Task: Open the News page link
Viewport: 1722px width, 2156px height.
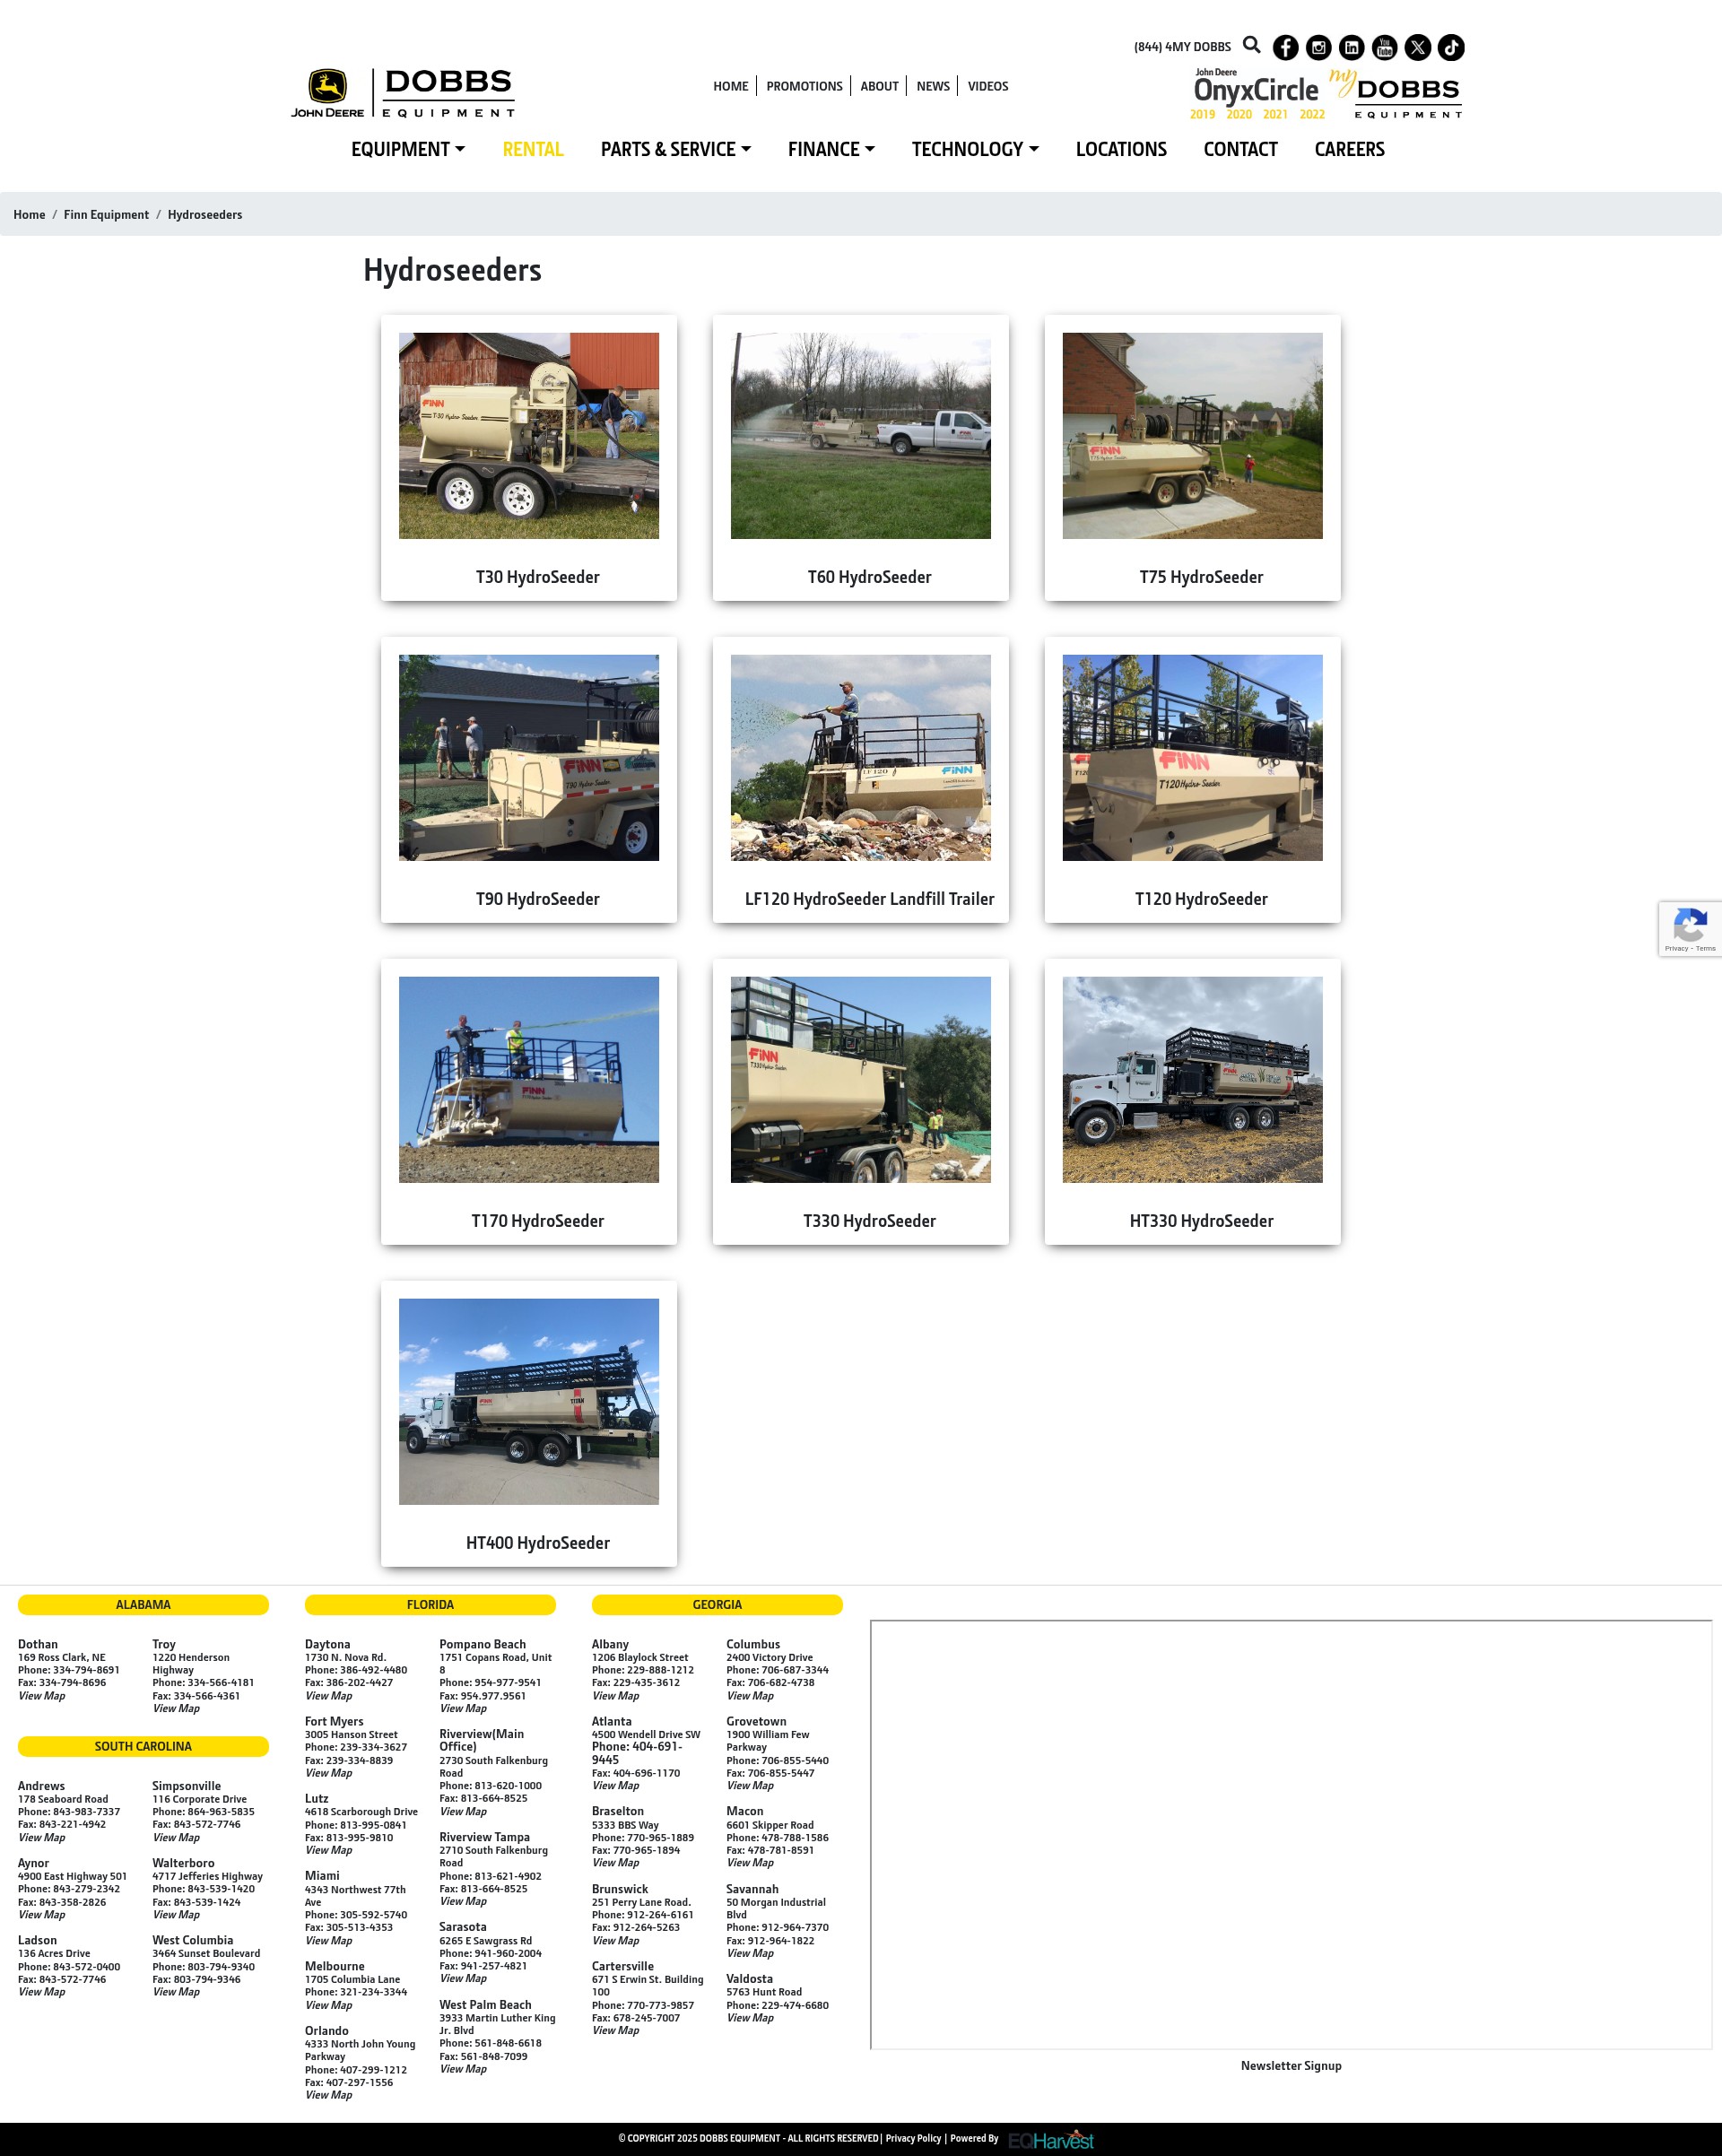Action: click(933, 86)
